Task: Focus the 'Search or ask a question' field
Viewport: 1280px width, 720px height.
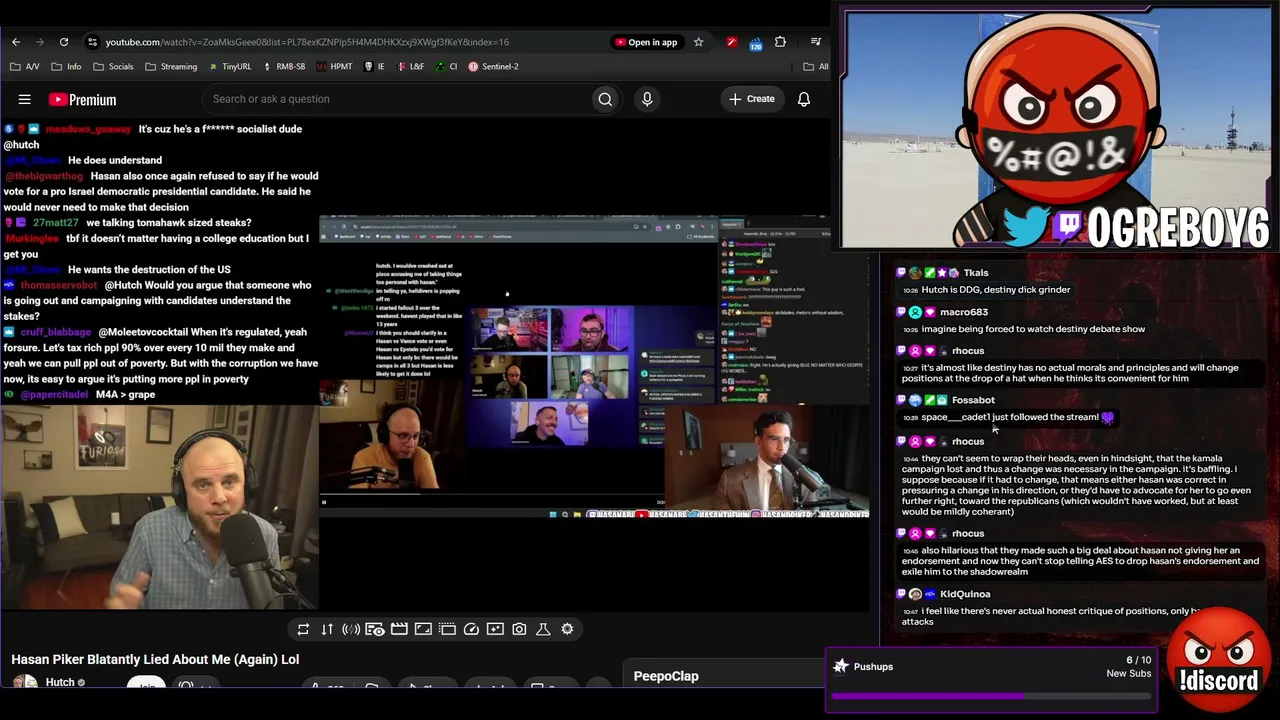Action: (397, 99)
